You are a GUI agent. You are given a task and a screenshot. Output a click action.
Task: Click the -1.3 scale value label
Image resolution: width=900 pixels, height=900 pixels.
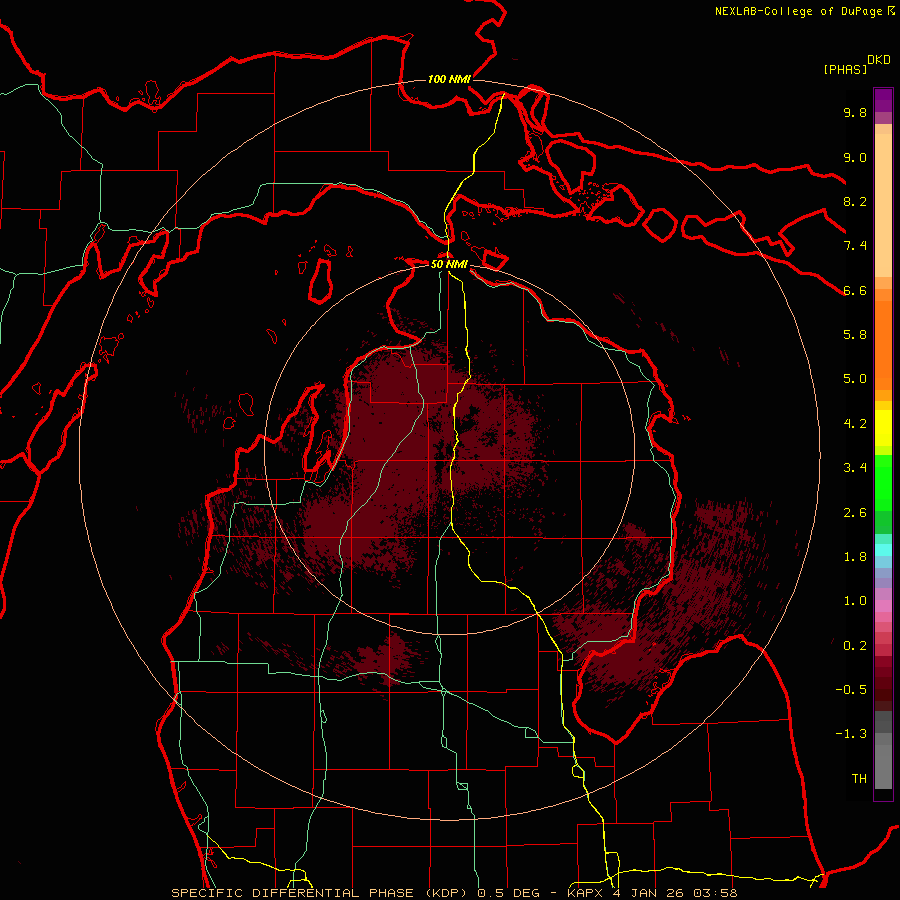point(851,734)
